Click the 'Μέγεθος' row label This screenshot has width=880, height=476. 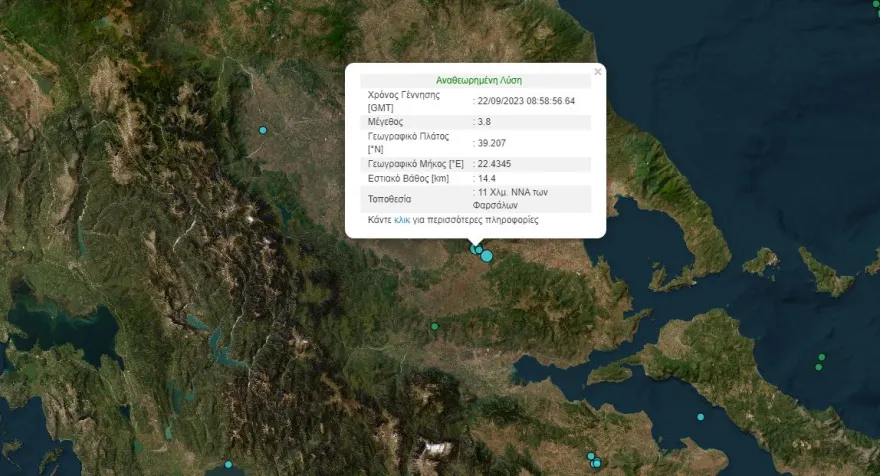click(x=385, y=121)
